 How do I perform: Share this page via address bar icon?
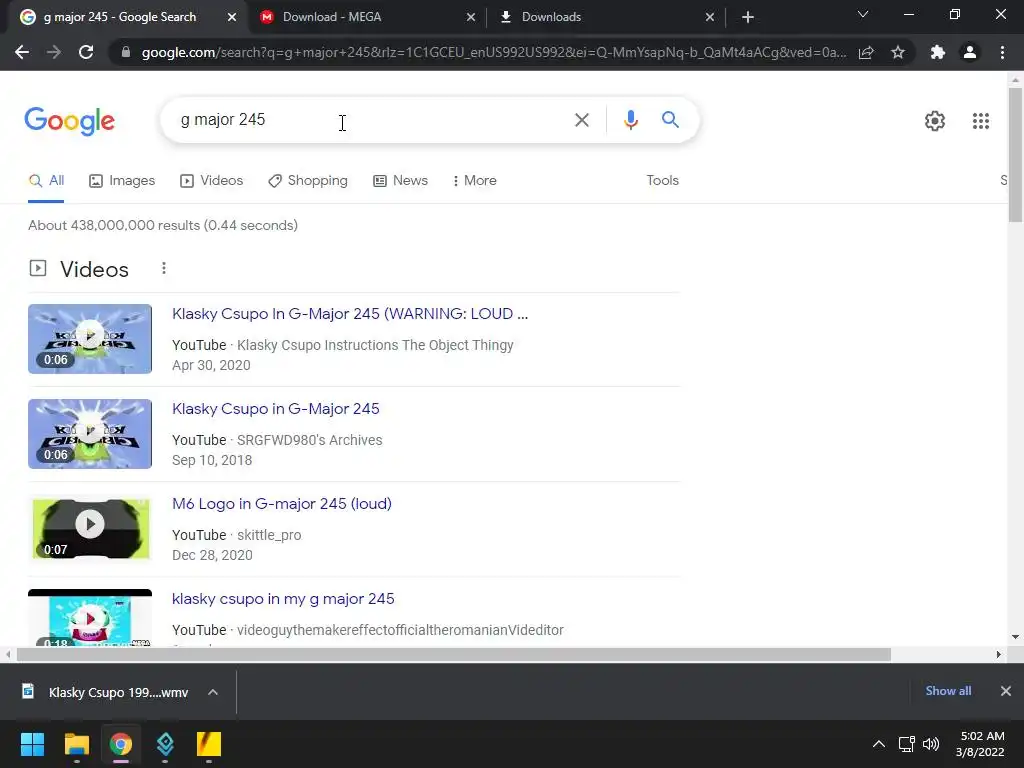[x=866, y=52]
